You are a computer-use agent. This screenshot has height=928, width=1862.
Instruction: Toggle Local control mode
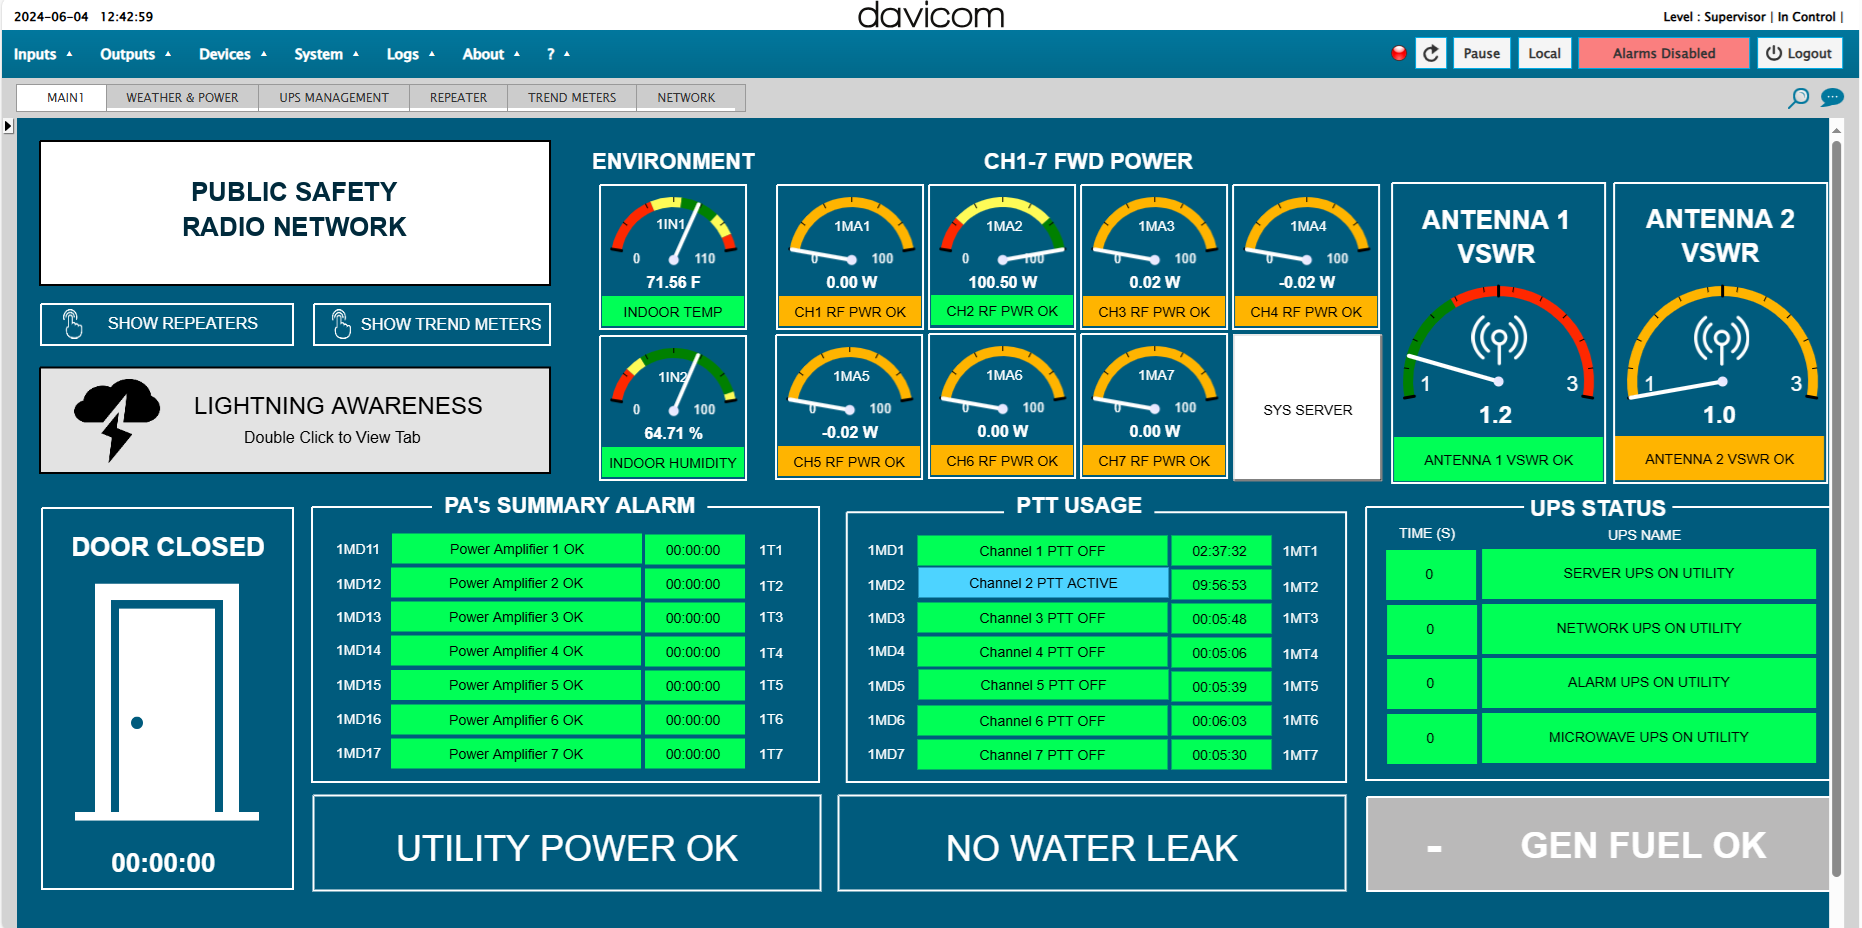click(x=1544, y=54)
